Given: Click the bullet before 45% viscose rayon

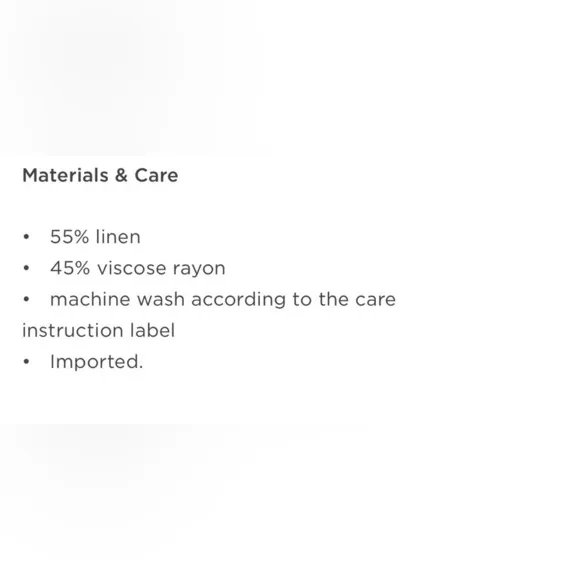Looking at the screenshot, I should coord(26,268).
